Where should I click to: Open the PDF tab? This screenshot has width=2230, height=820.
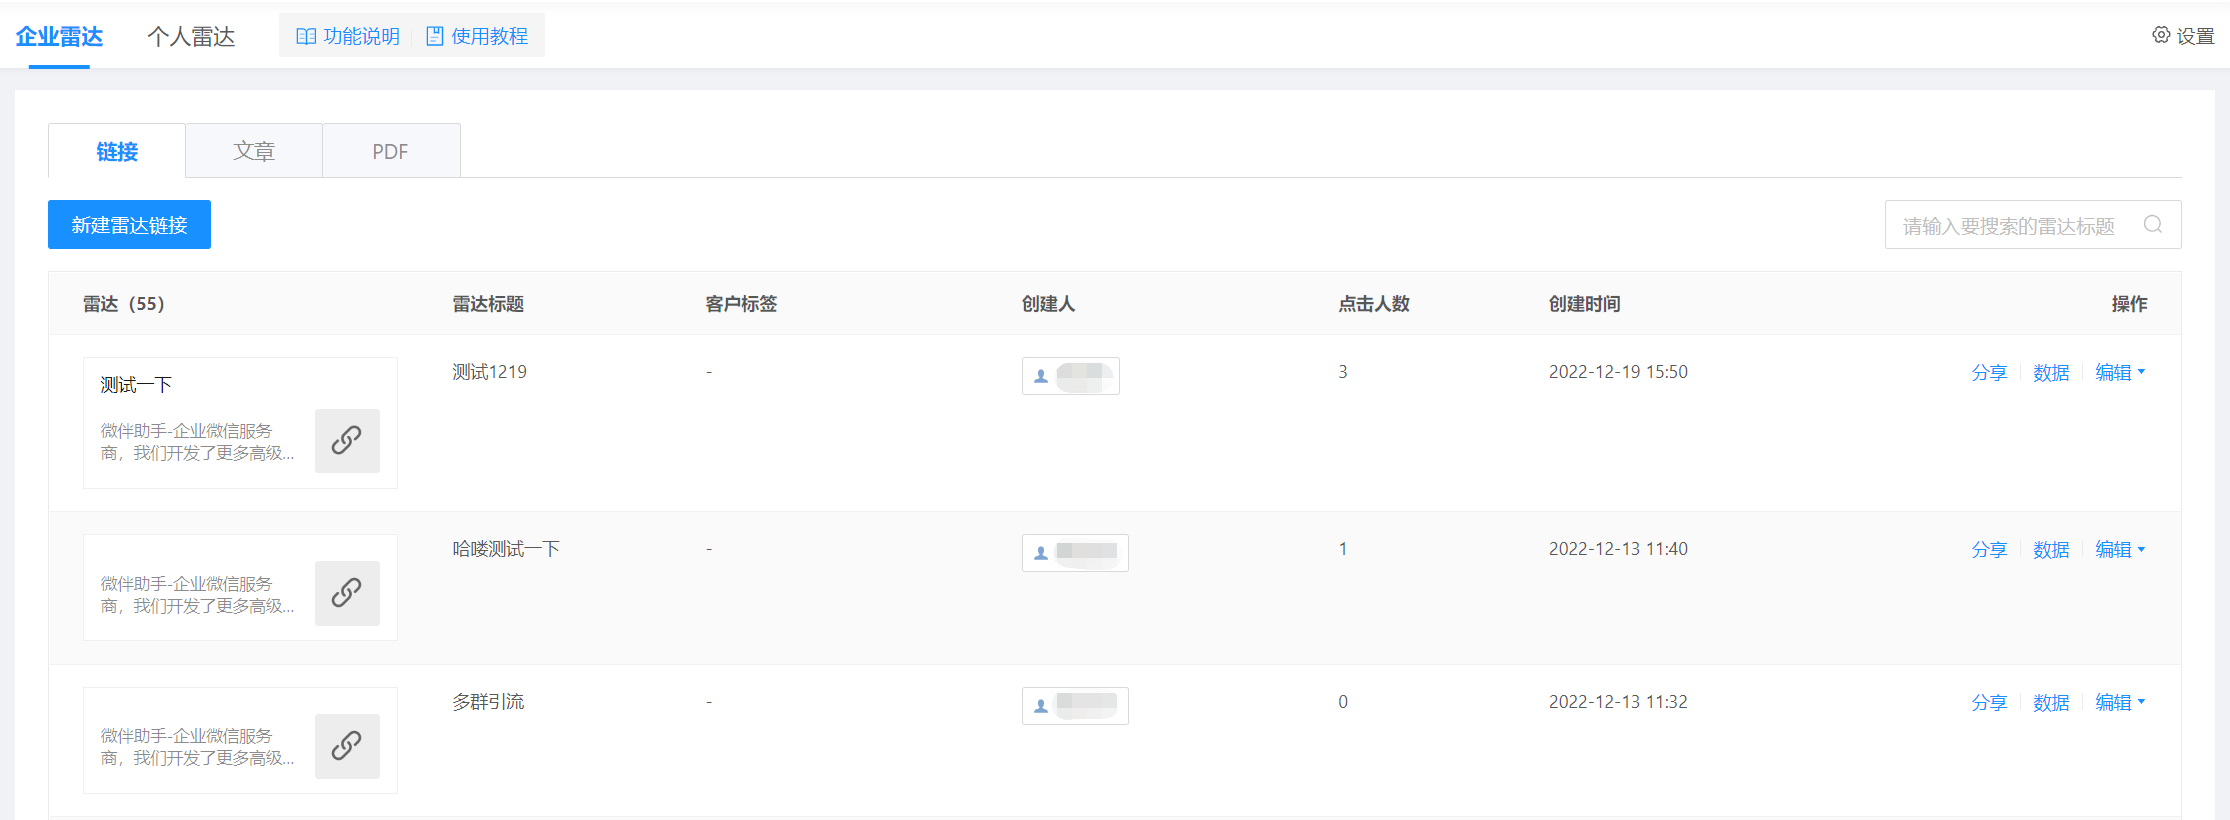[390, 151]
